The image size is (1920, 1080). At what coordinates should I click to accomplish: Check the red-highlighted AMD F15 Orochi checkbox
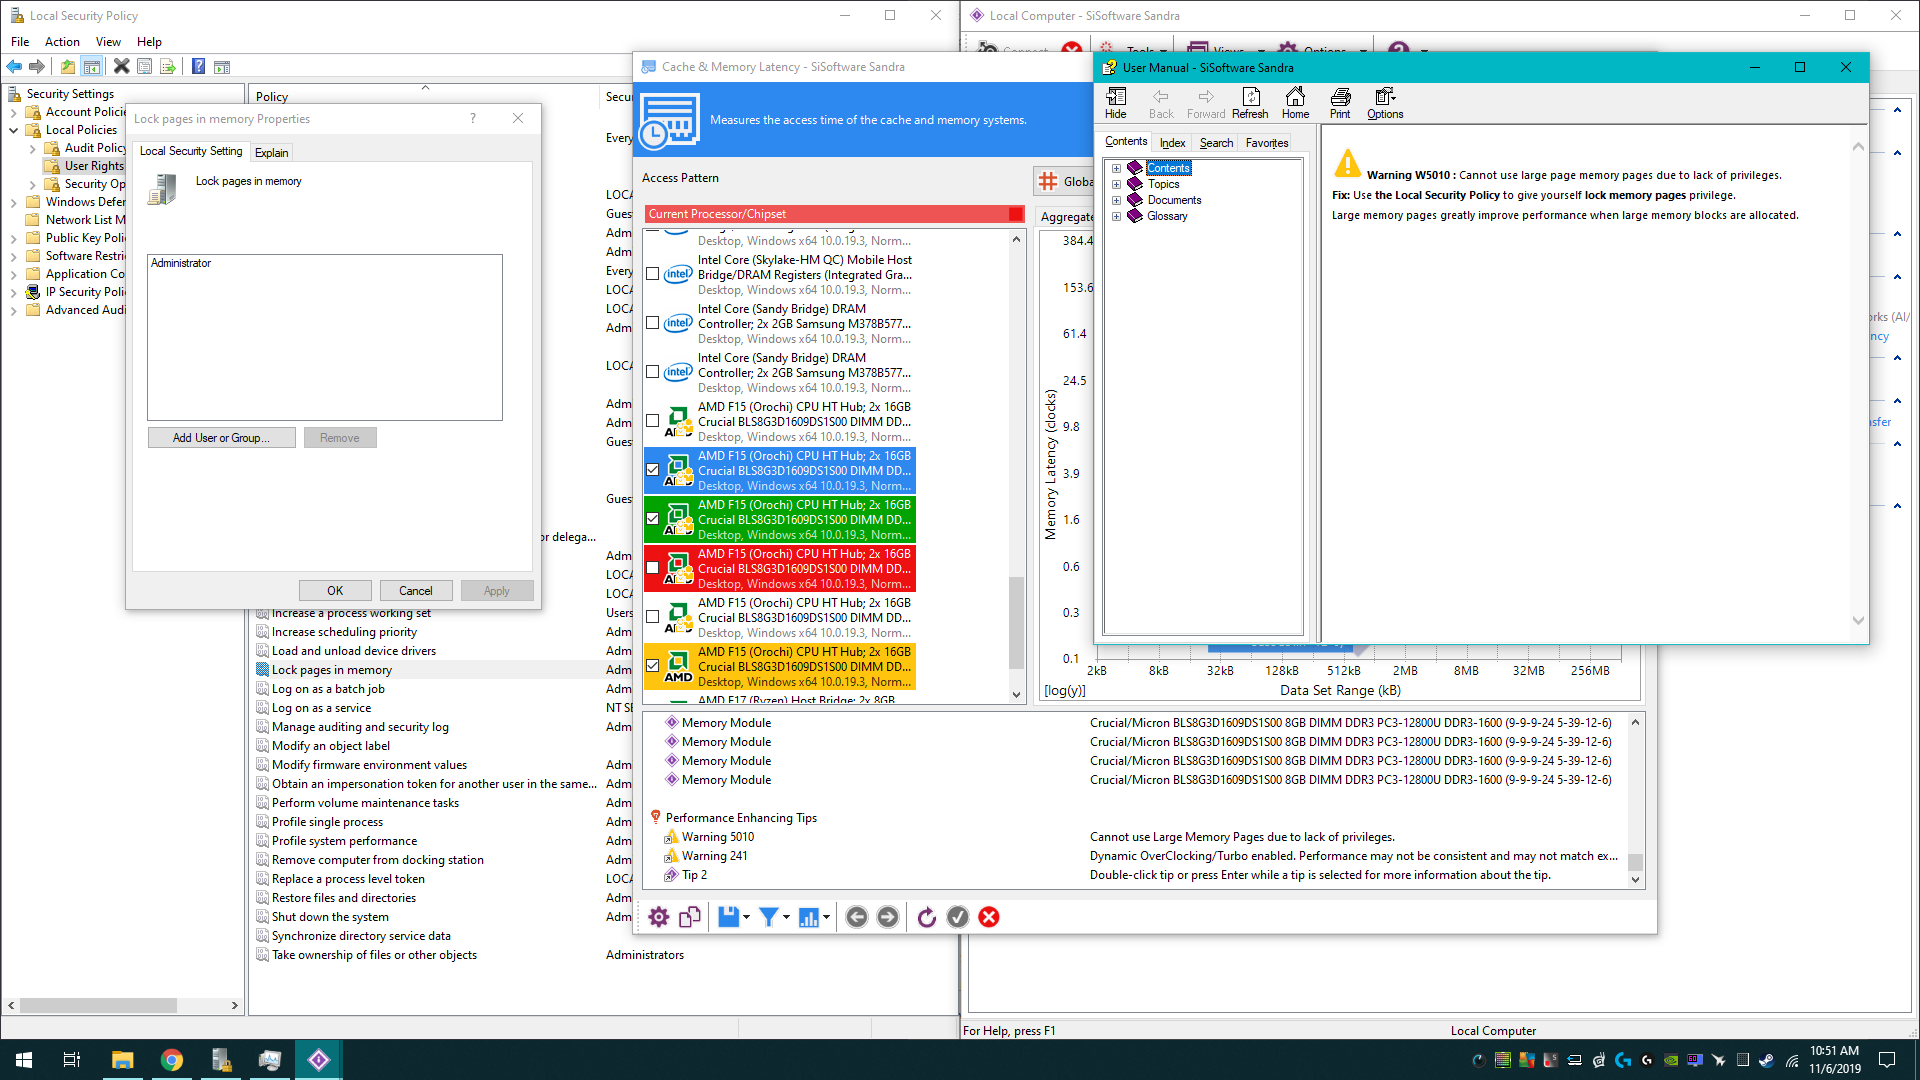click(653, 568)
